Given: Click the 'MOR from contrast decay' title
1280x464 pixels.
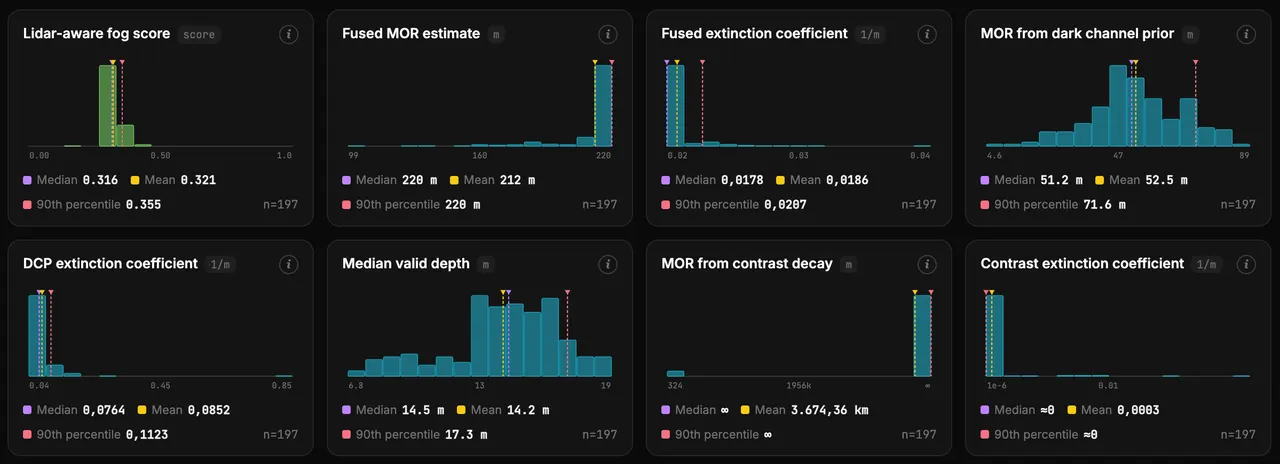Looking at the screenshot, I should 747,264.
